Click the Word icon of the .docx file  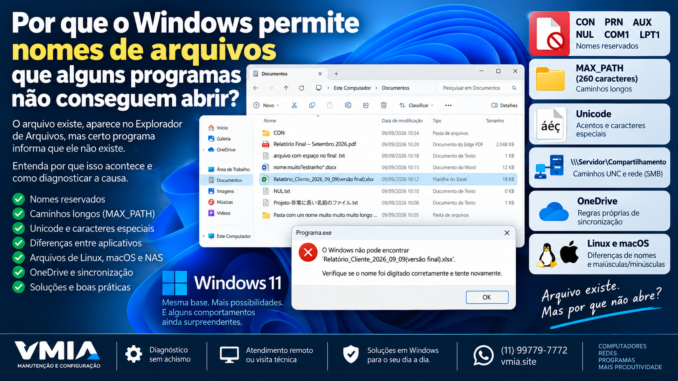tap(266, 167)
